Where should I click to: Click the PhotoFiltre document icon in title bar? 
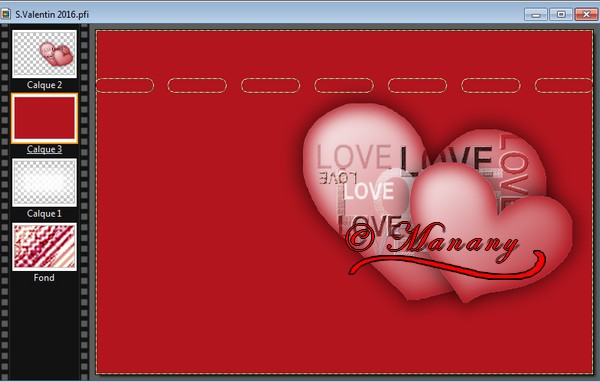[6, 15]
